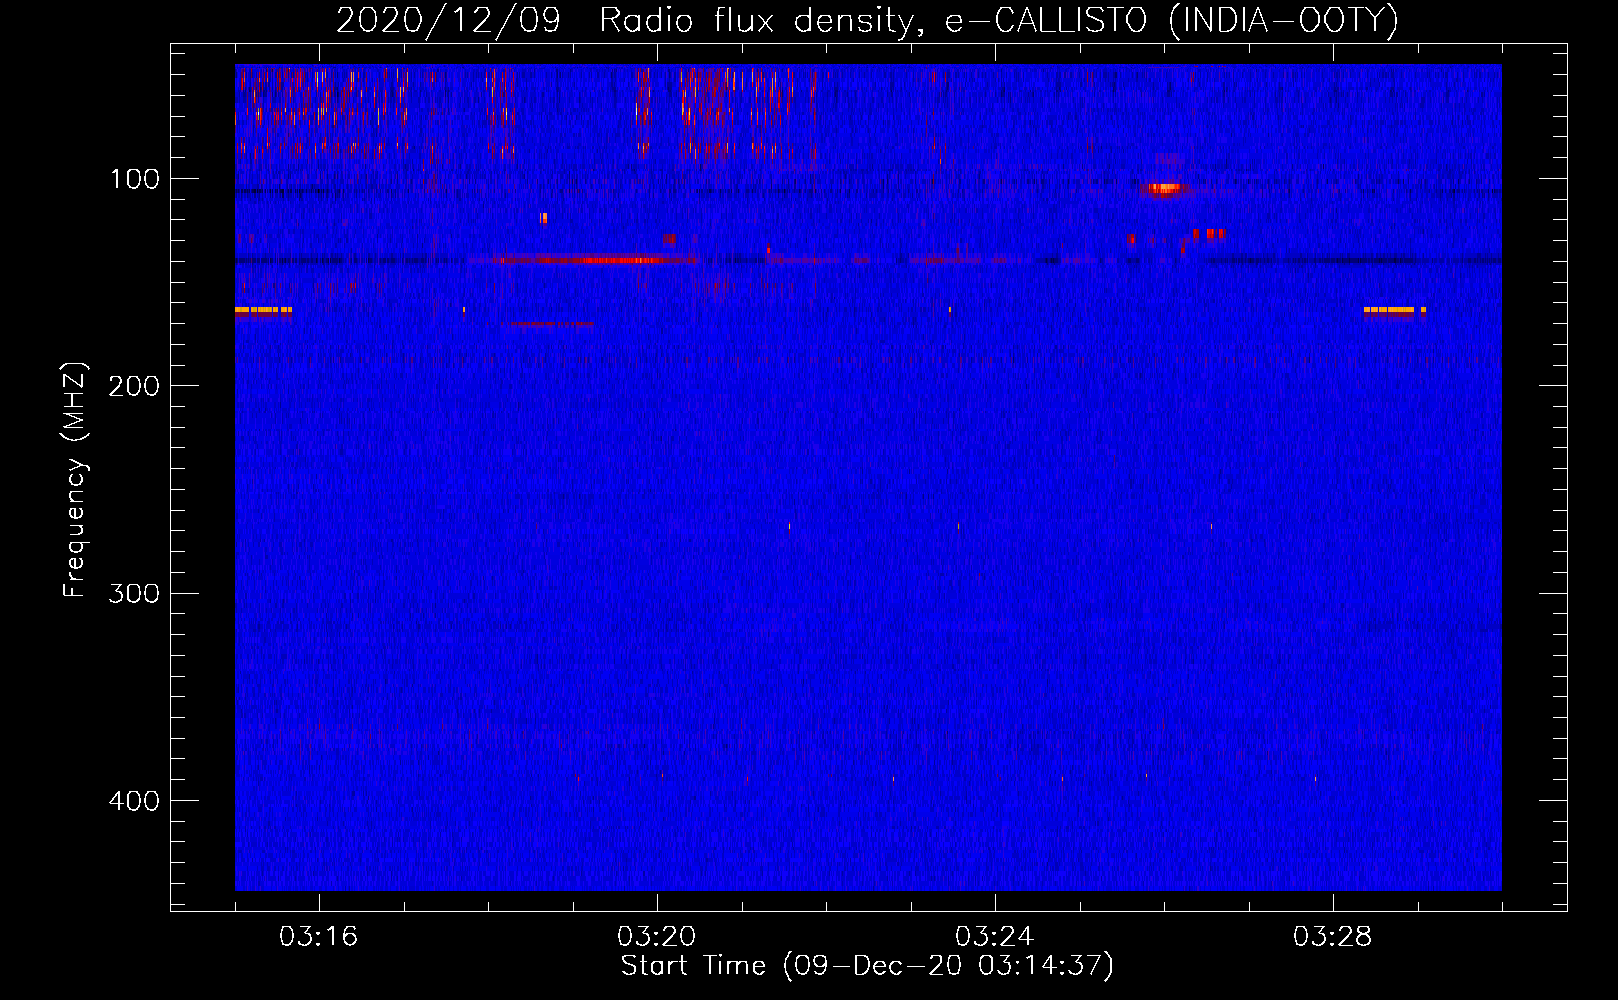Click the '03:20' time tick label
1618x1000 pixels.
[x=656, y=937]
